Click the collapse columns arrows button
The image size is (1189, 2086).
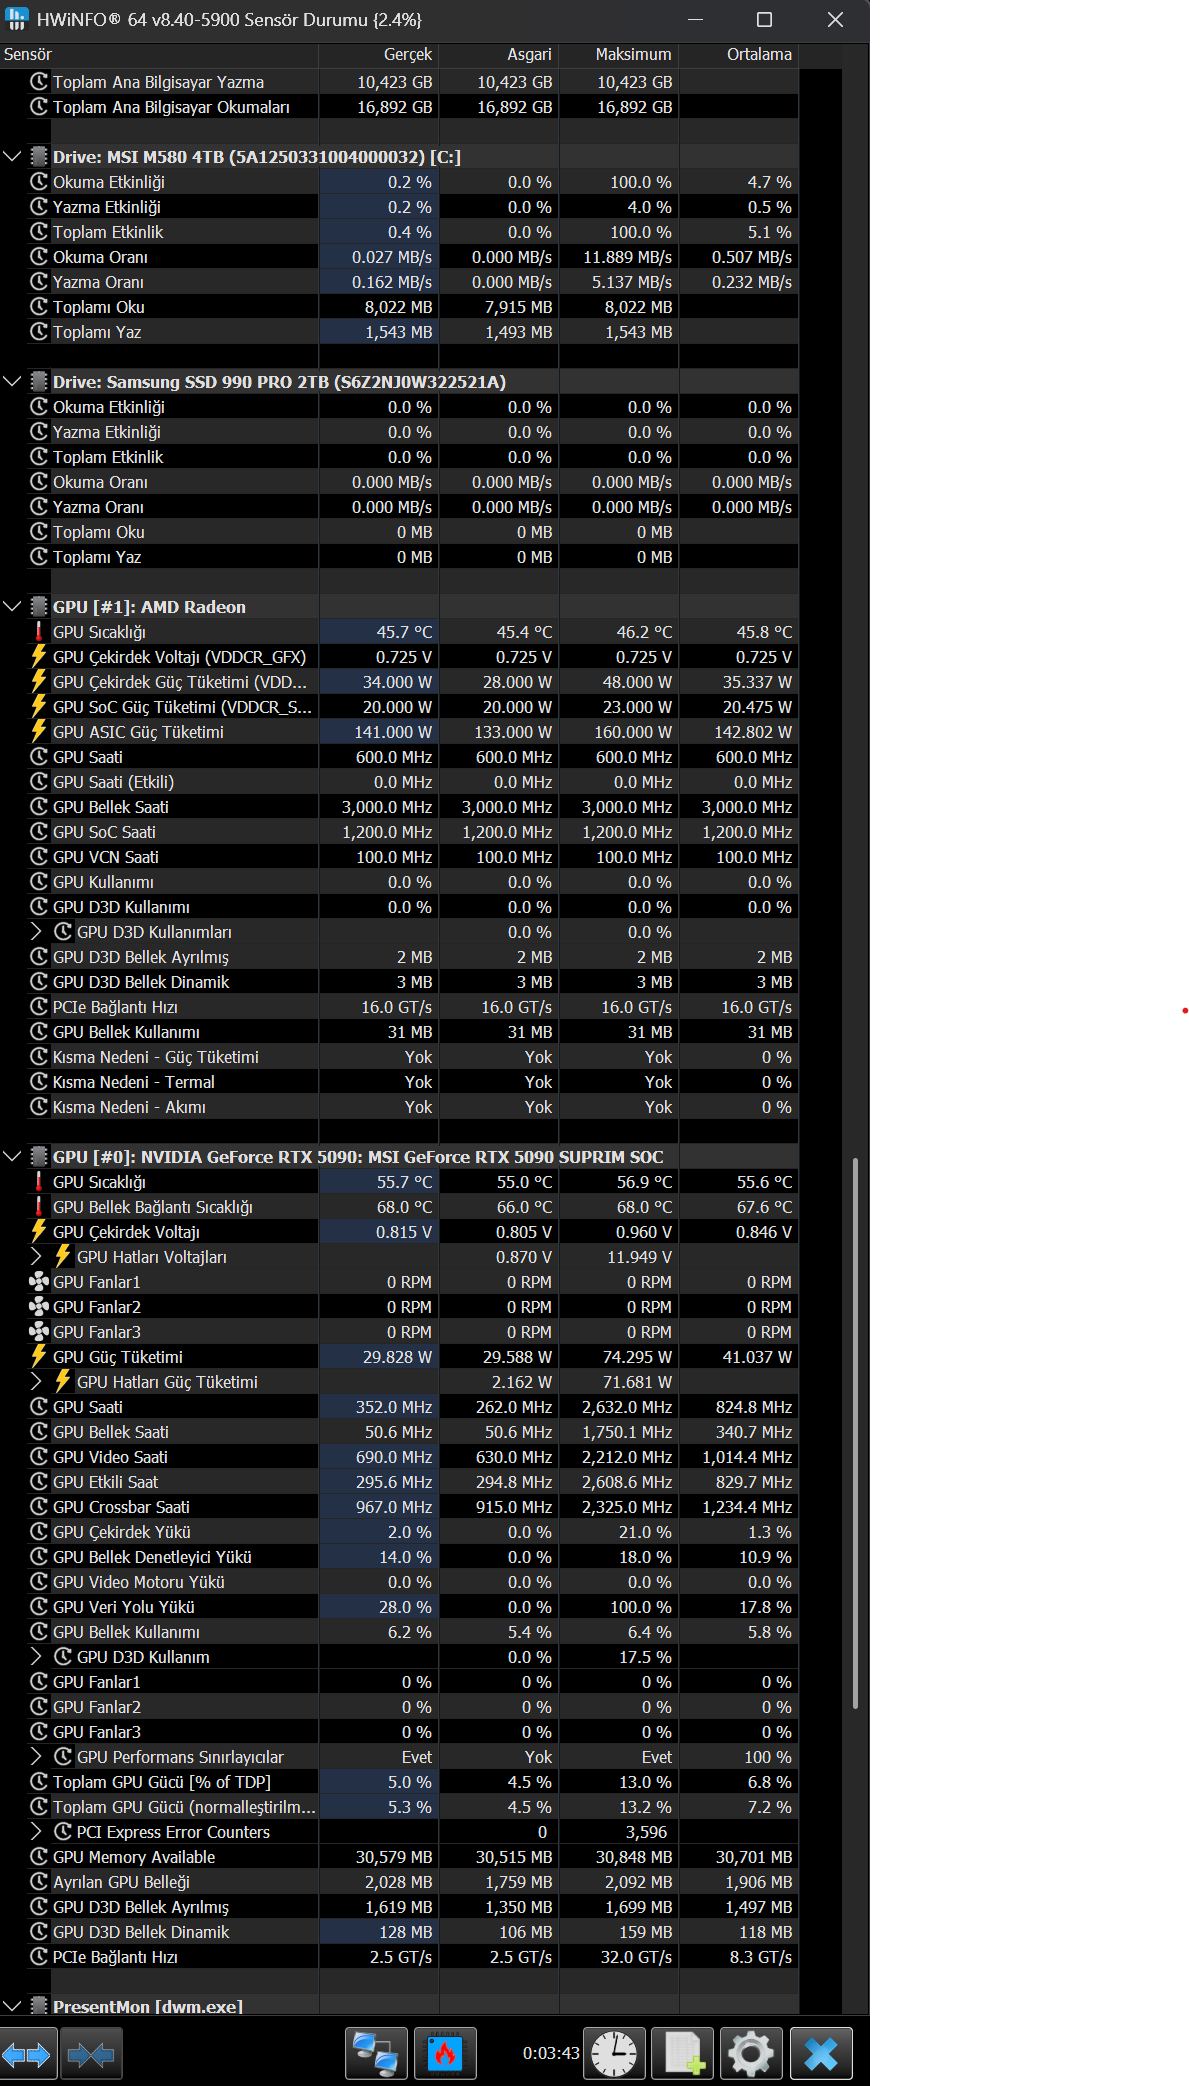pos(91,2055)
